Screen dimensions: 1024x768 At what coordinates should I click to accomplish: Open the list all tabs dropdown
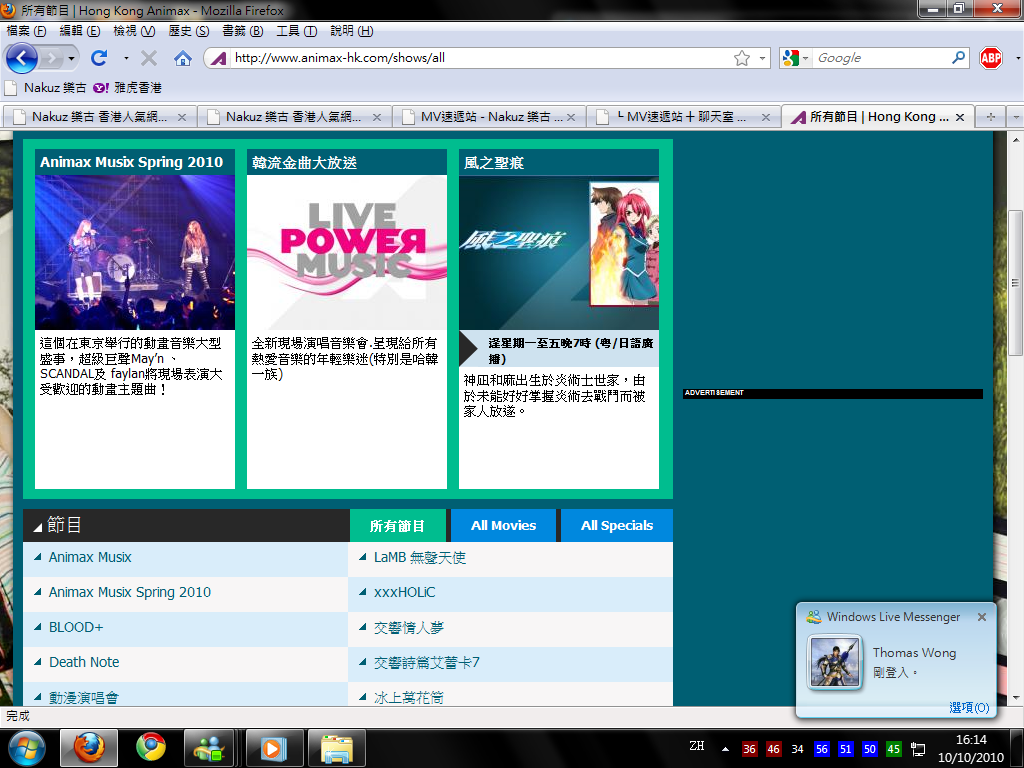tap(1016, 117)
